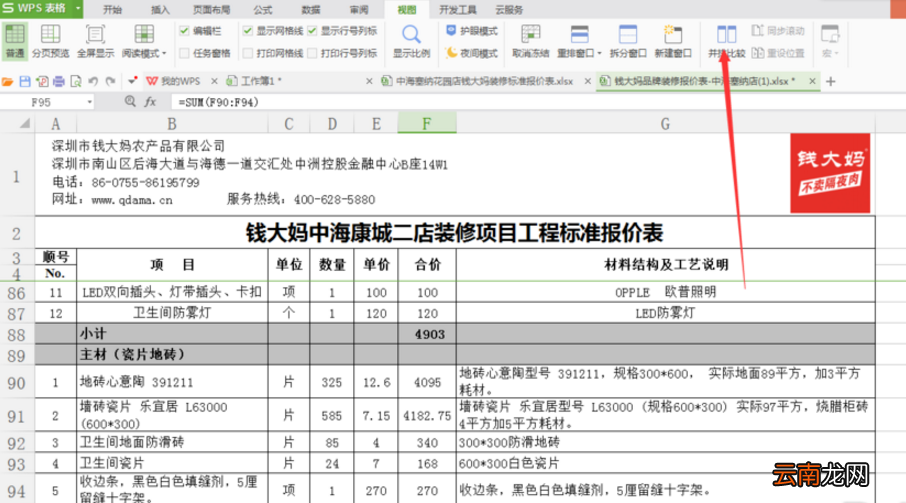Click 取消冻结 unfreeze panes
The width and height of the screenshot is (906, 503).
coord(530,42)
